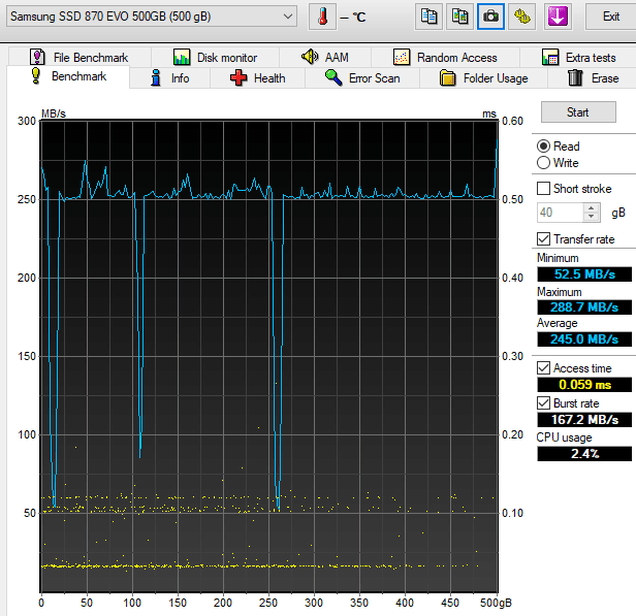This screenshot has width=636, height=616.
Task: Click the Benchmark lightbulb icon
Action: point(36,76)
